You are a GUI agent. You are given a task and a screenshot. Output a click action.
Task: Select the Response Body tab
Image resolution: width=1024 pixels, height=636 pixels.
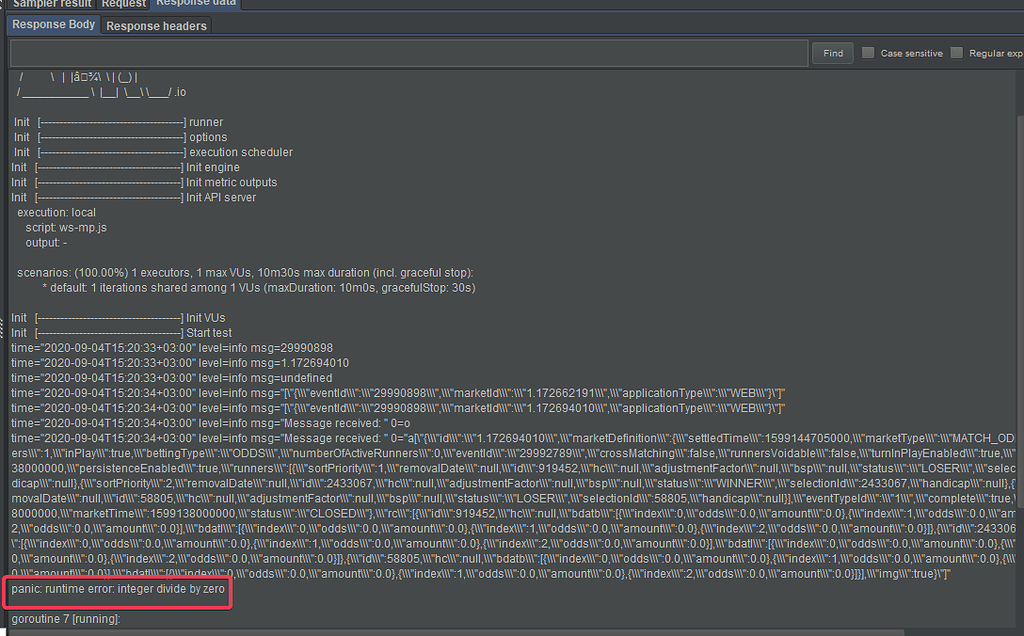(52, 24)
